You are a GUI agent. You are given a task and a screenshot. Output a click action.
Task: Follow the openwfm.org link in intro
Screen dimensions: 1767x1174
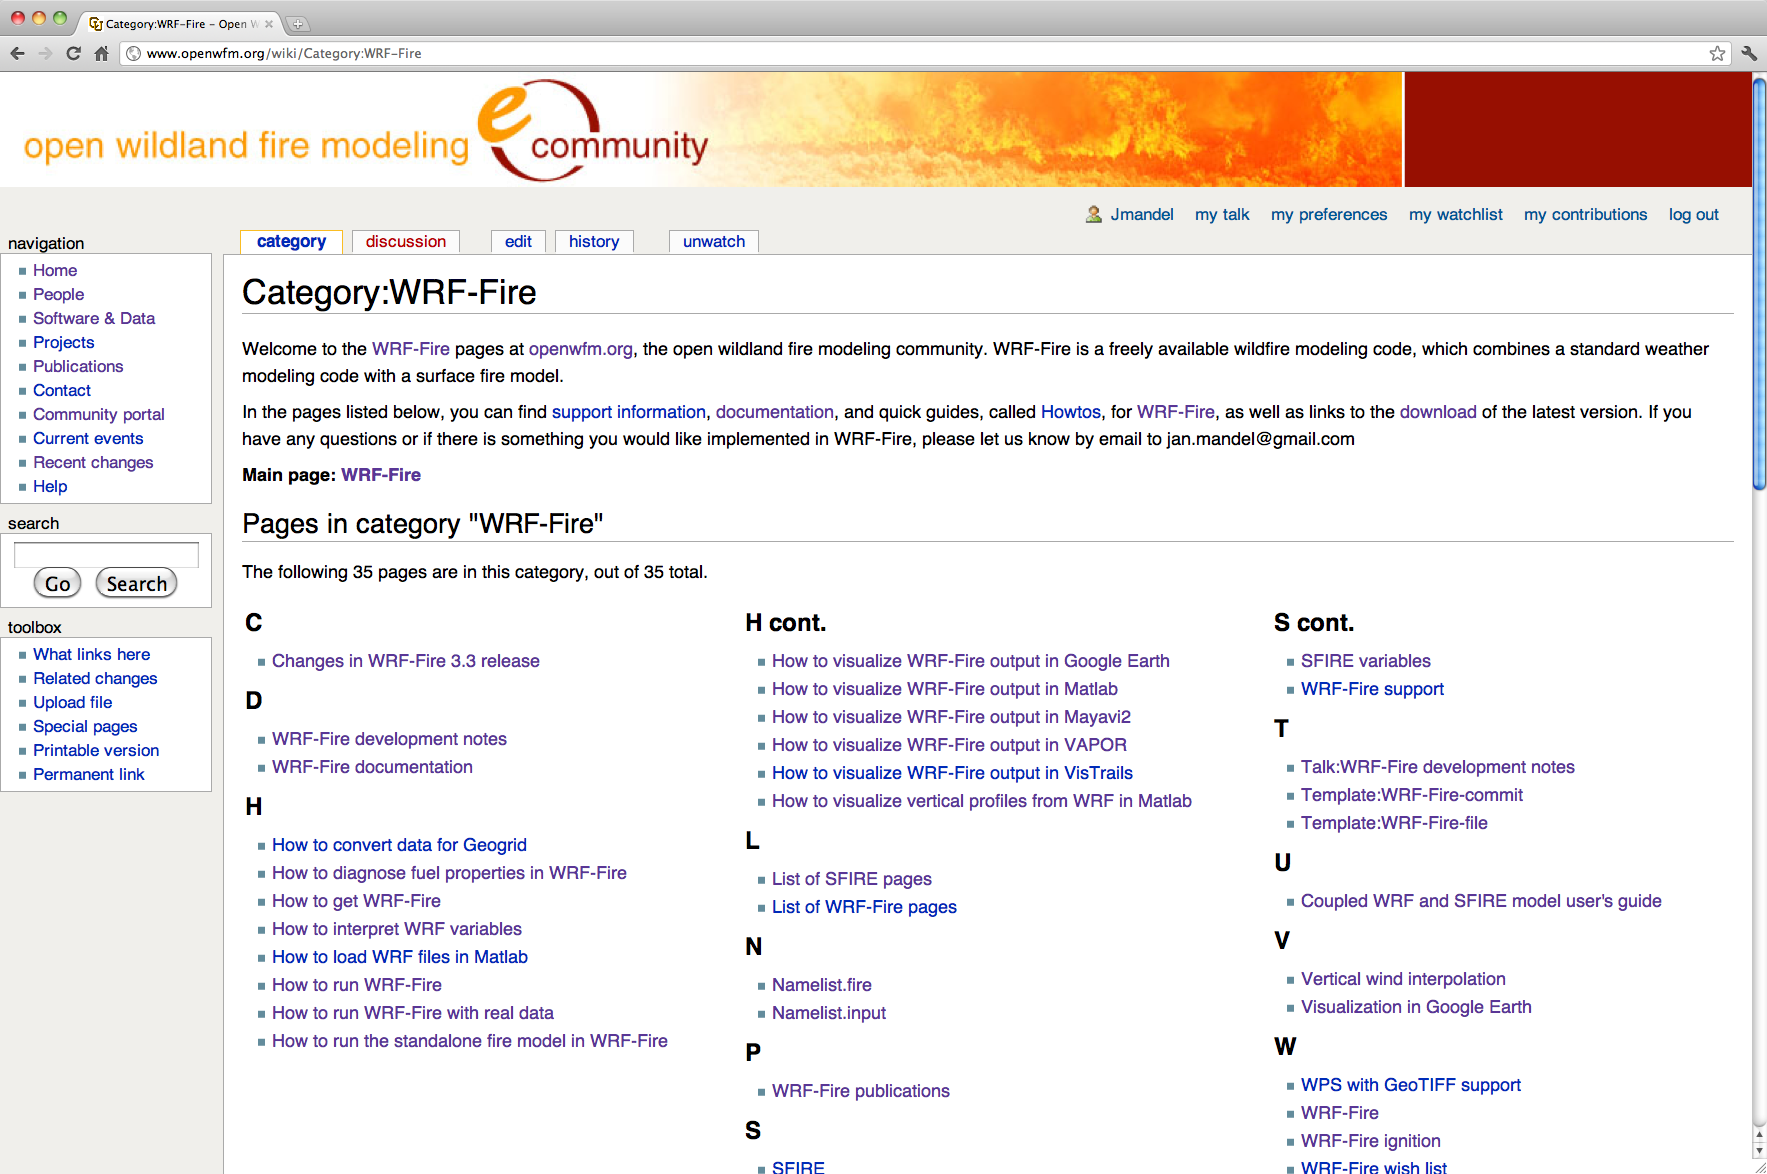click(x=581, y=349)
